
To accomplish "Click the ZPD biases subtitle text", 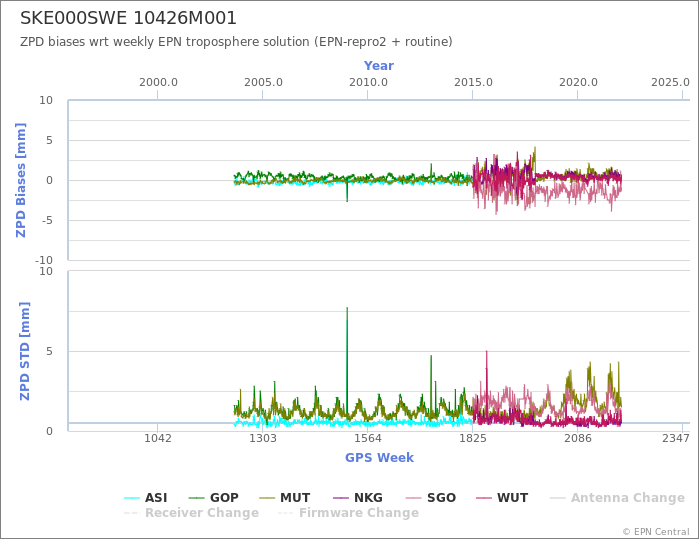I will 236,42.
